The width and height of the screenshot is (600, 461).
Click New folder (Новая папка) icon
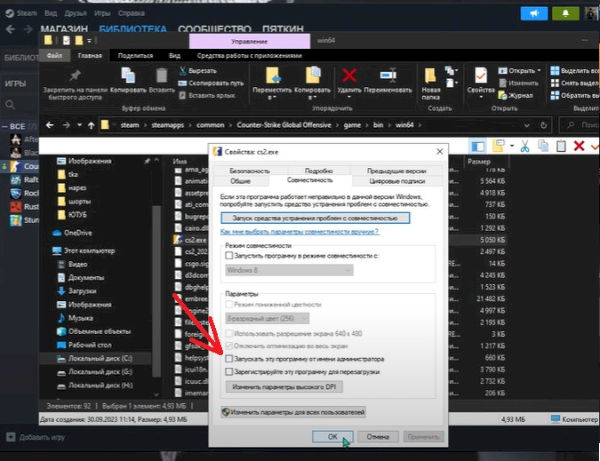point(430,75)
